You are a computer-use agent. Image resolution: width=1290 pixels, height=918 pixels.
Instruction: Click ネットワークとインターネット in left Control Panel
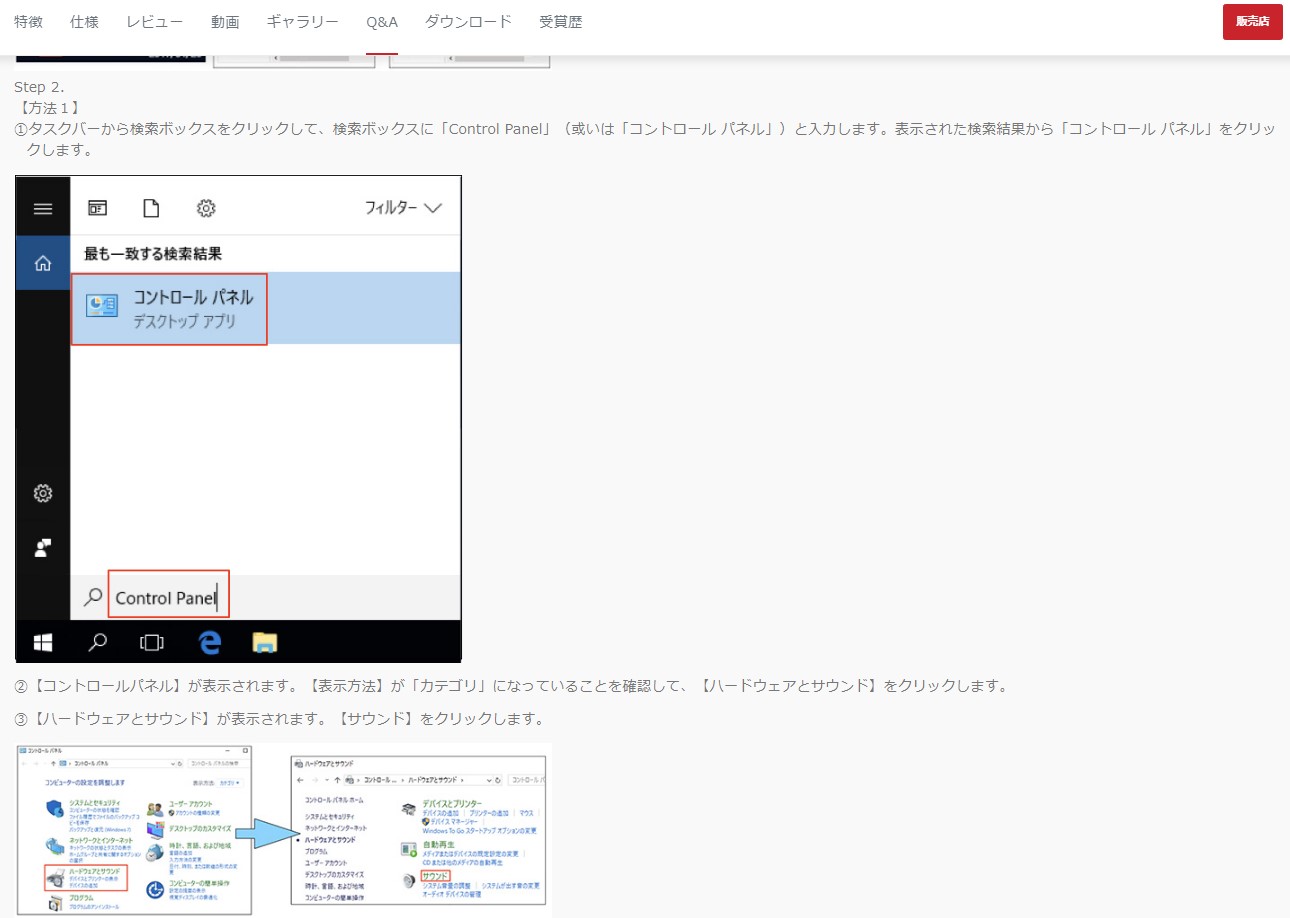click(x=103, y=840)
